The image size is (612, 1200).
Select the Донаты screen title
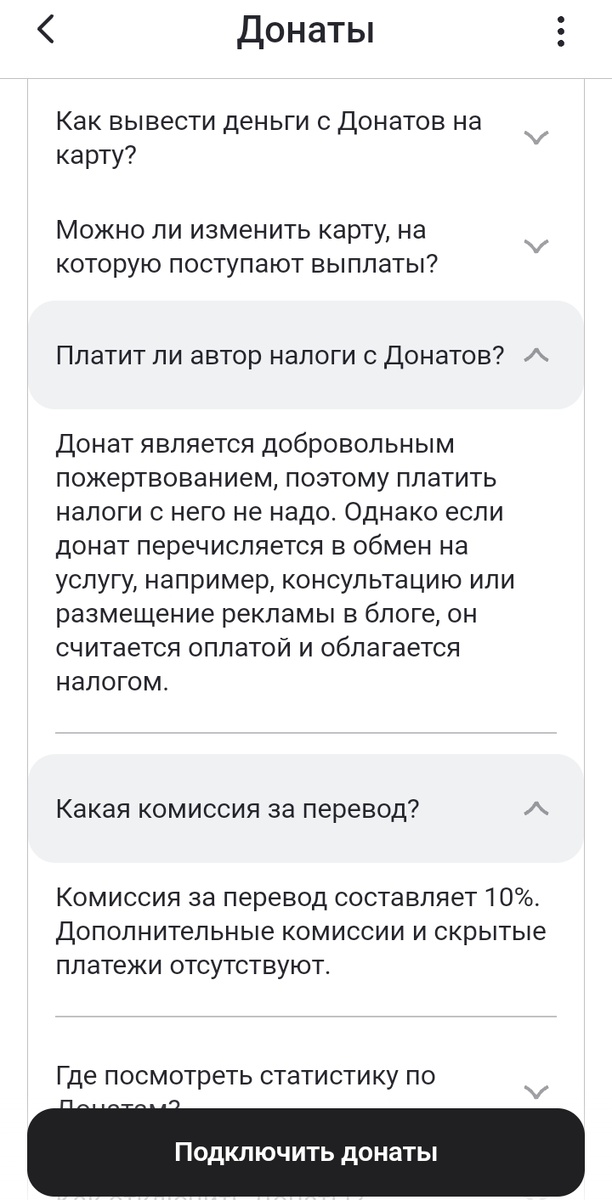point(306,28)
